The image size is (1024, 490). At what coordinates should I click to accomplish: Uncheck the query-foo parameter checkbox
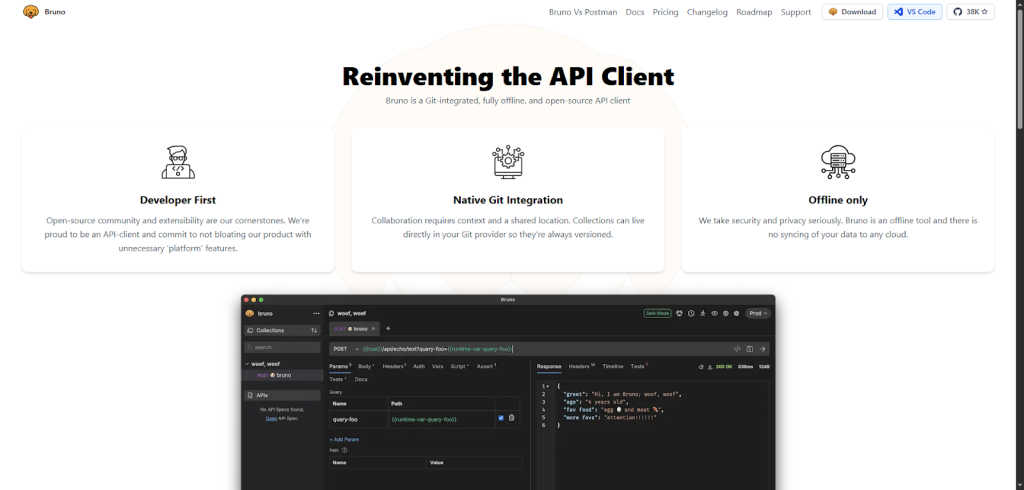pos(501,418)
